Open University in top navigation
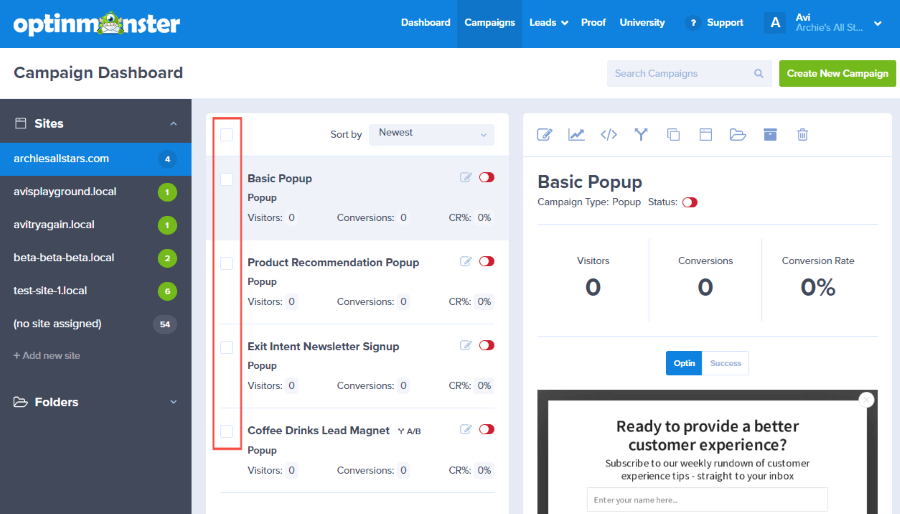 [x=642, y=23]
